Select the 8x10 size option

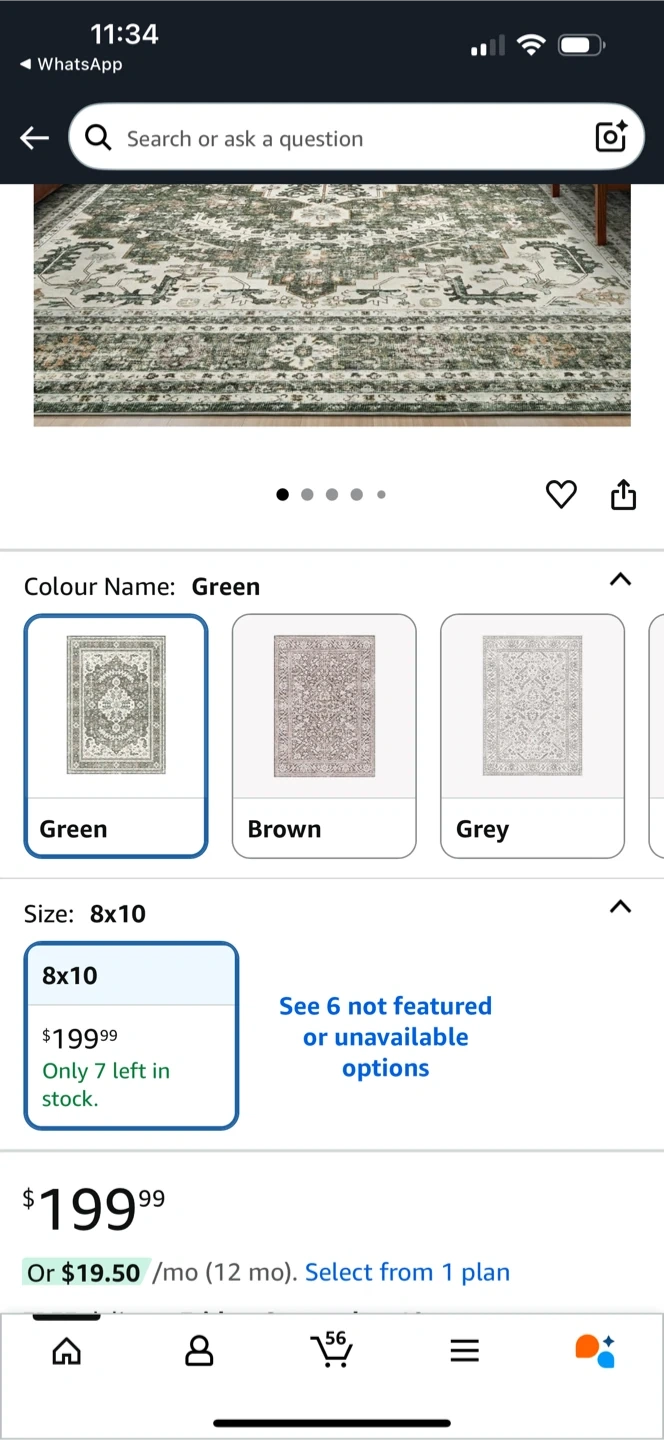(x=131, y=1035)
